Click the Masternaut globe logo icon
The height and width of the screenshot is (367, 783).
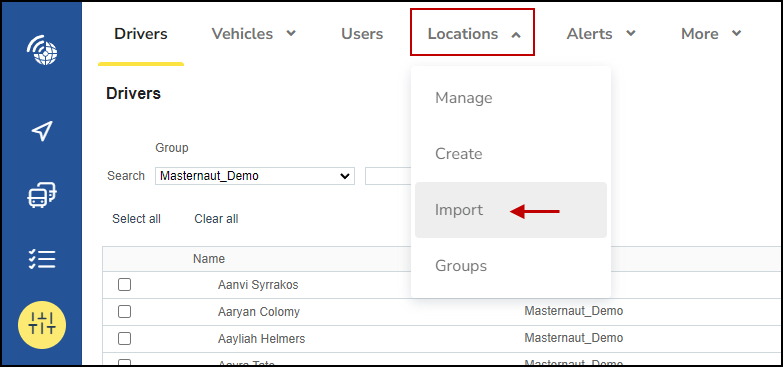42,50
